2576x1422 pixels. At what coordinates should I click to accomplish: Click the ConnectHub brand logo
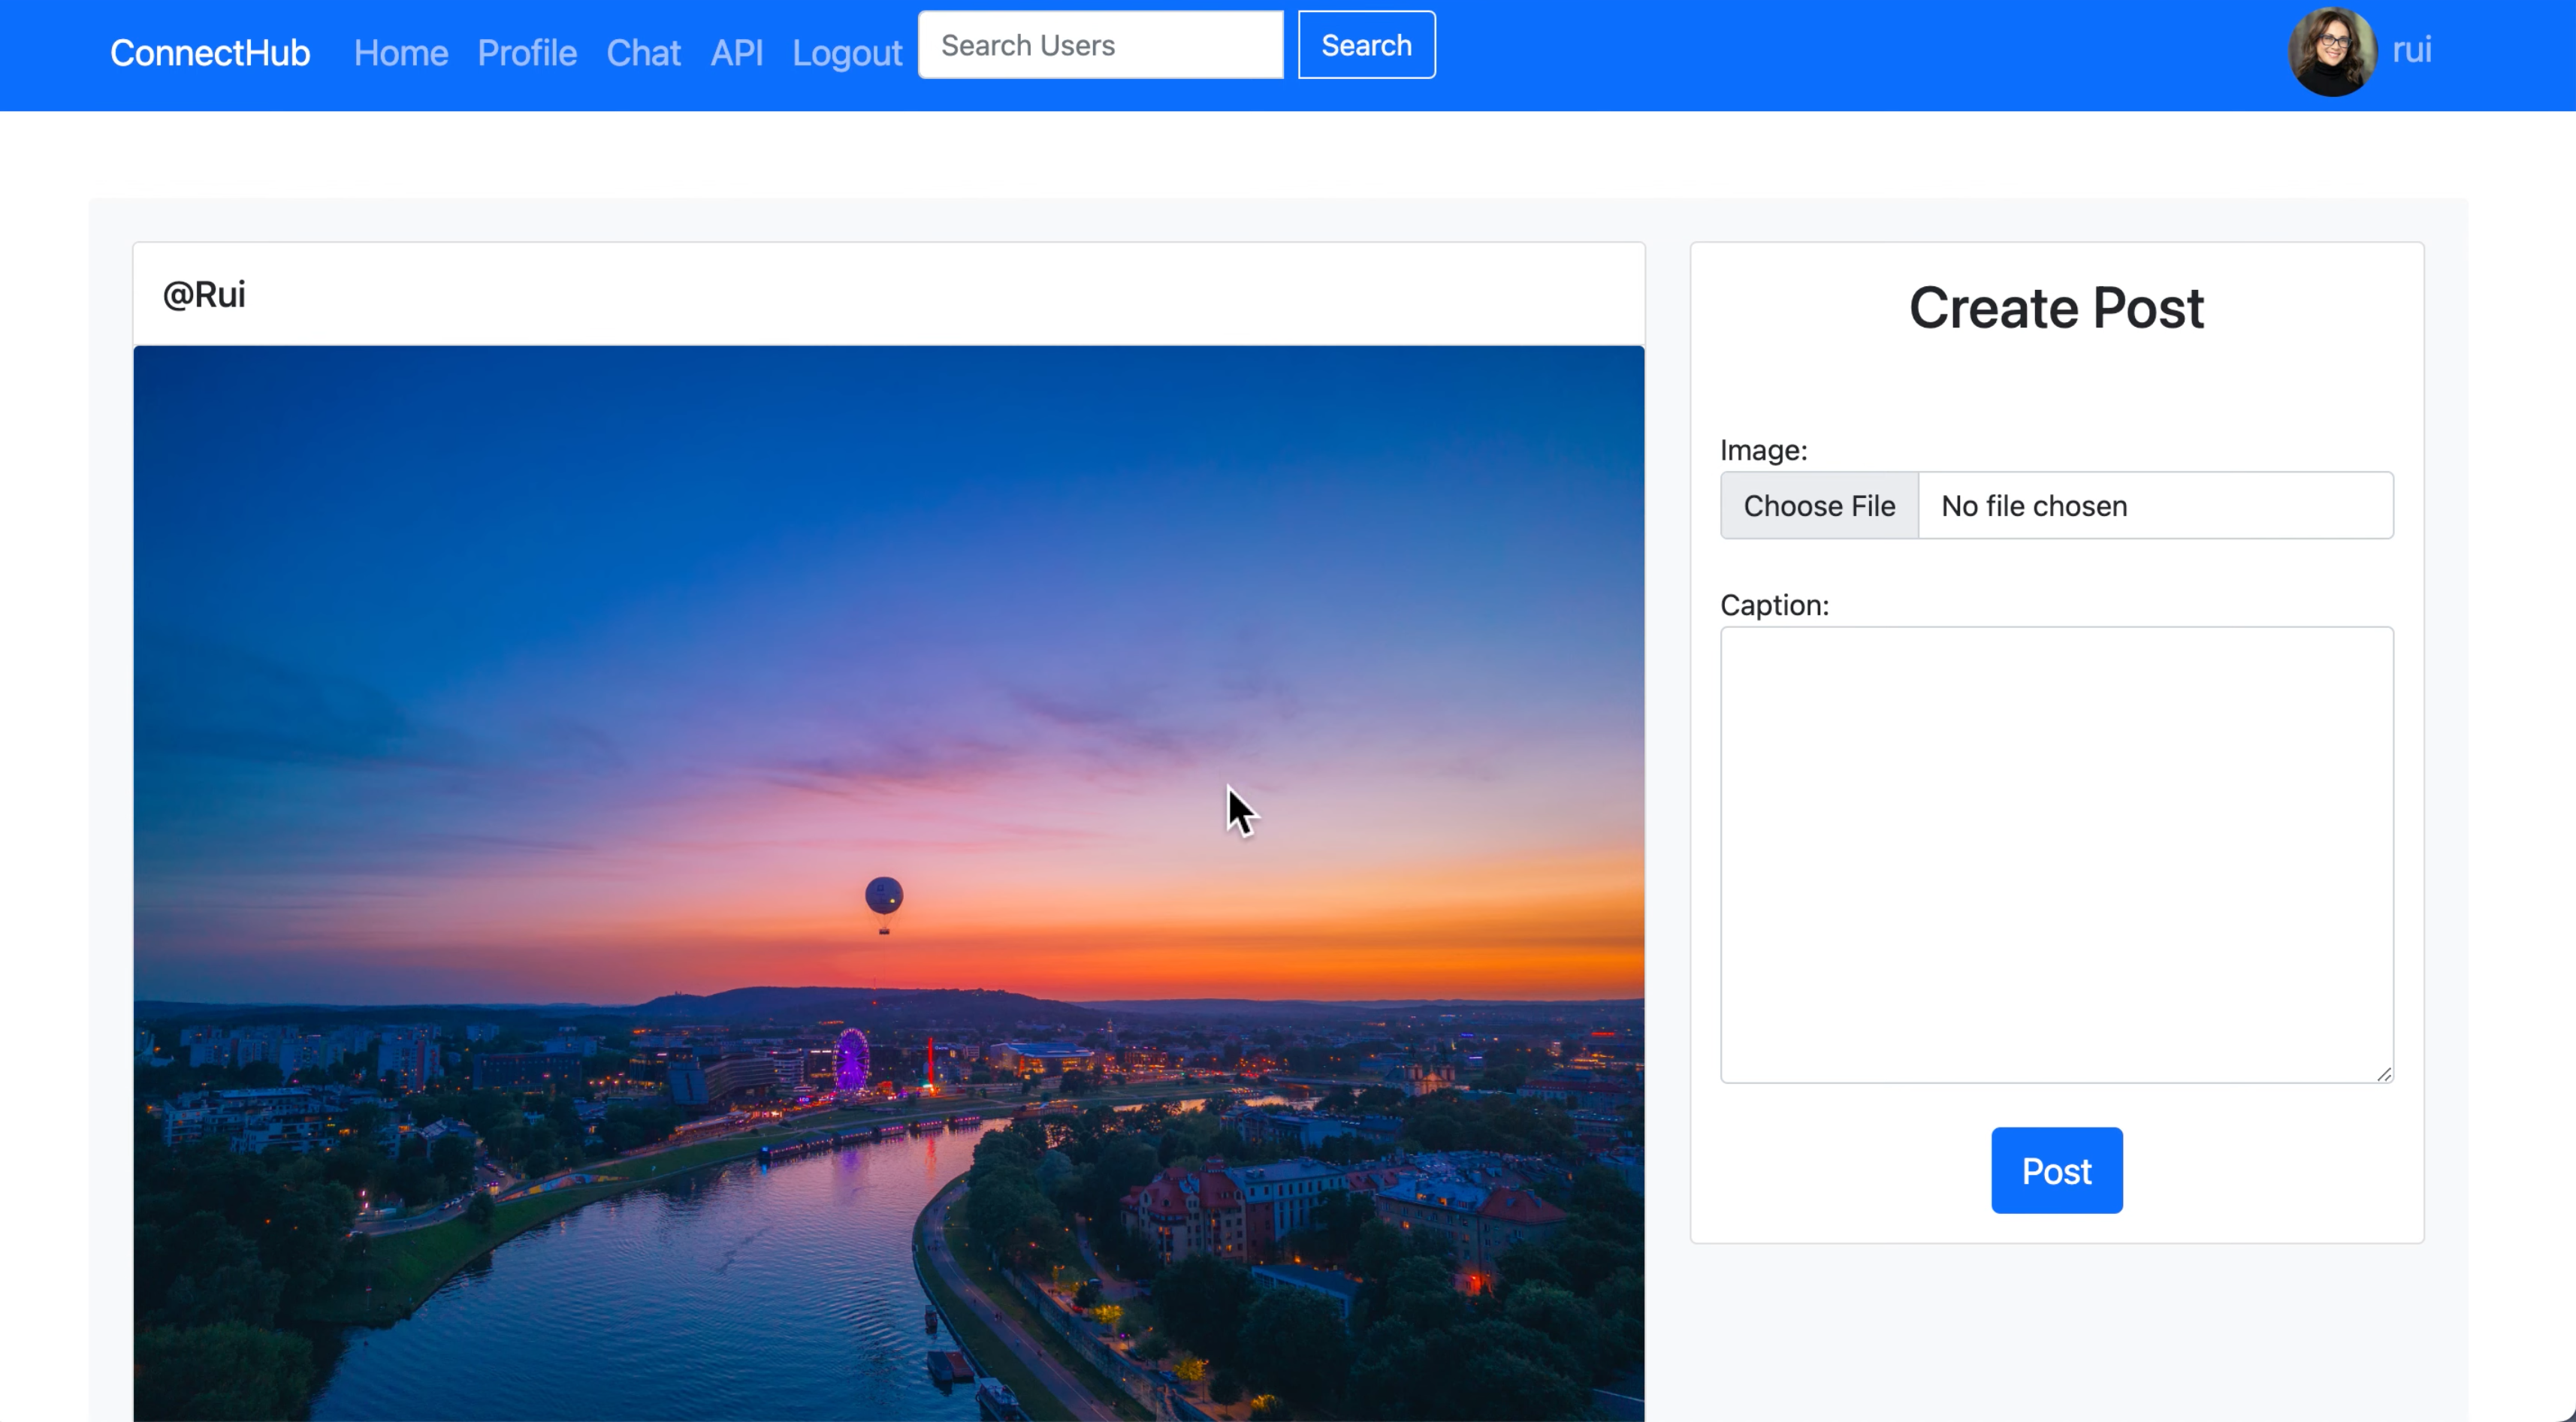tap(210, 53)
